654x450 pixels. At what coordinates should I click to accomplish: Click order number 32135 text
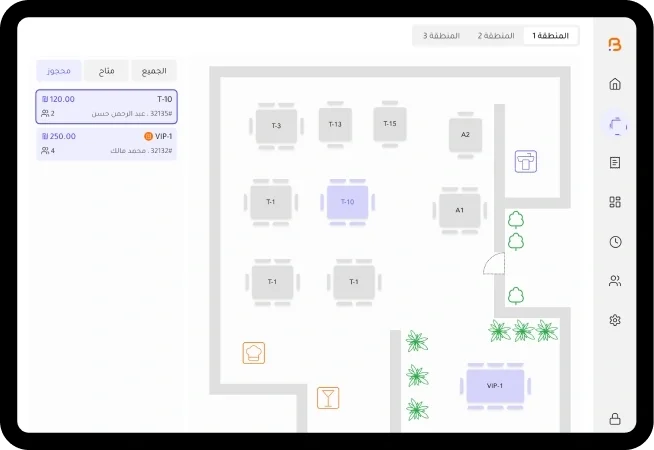point(161,113)
